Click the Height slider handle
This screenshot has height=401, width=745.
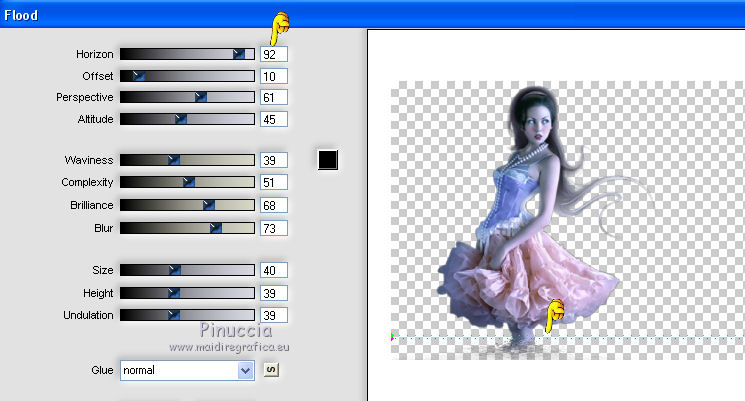point(173,293)
